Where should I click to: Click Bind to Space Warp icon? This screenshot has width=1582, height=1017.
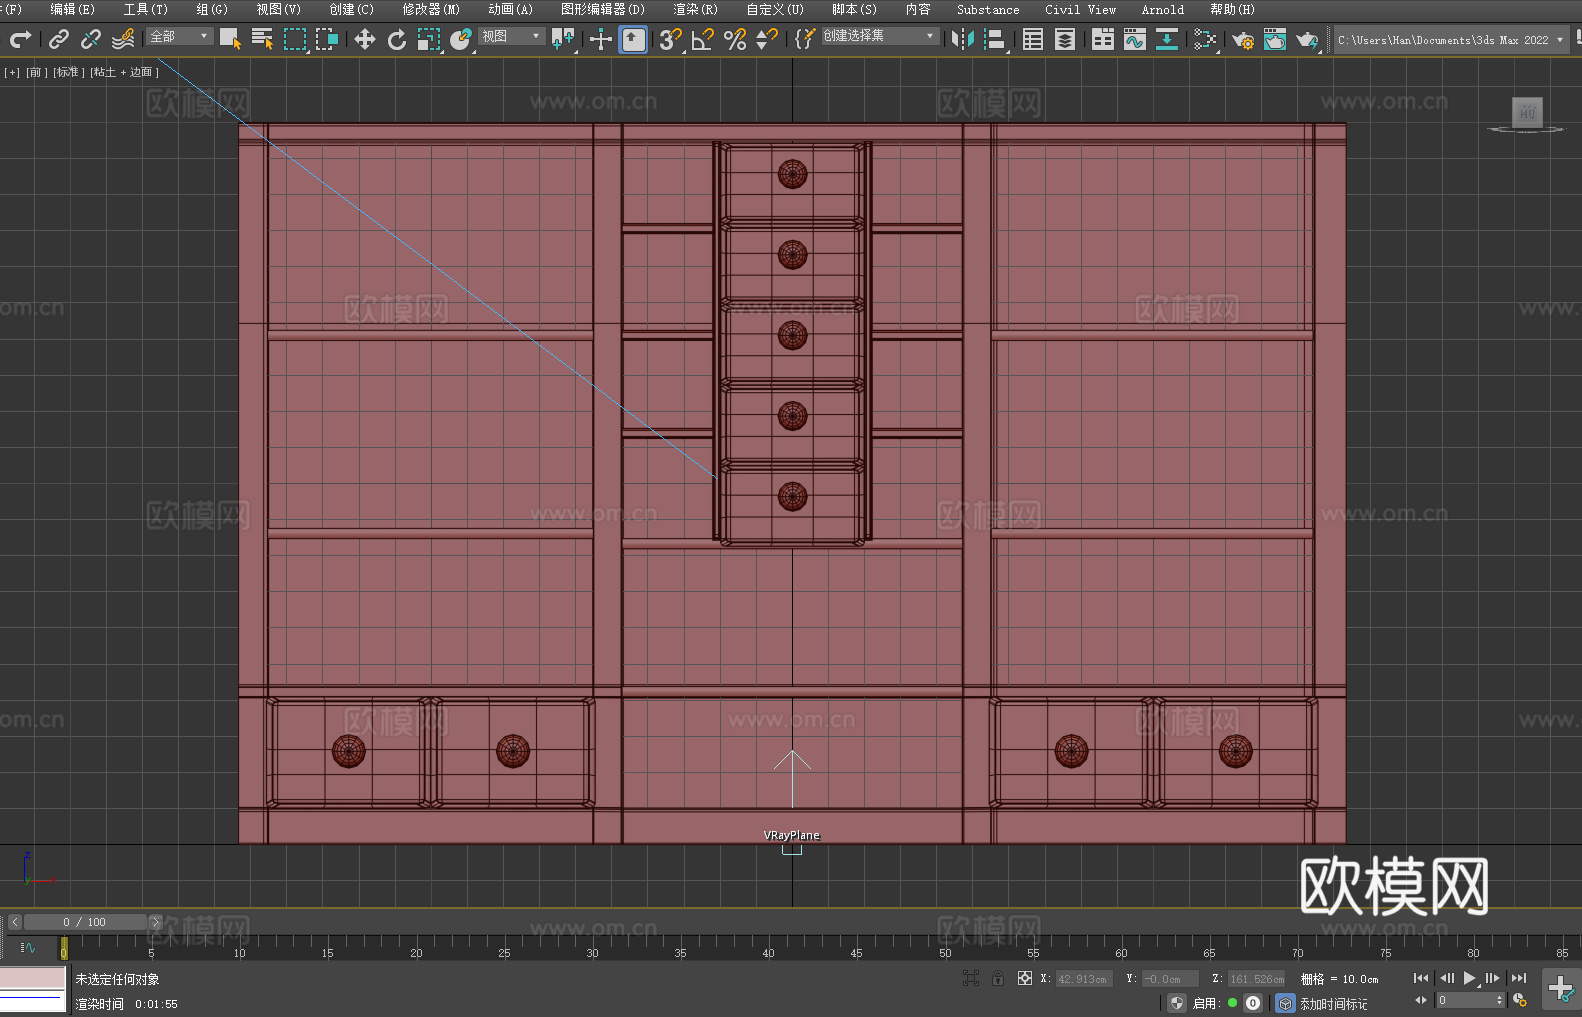[x=123, y=39]
